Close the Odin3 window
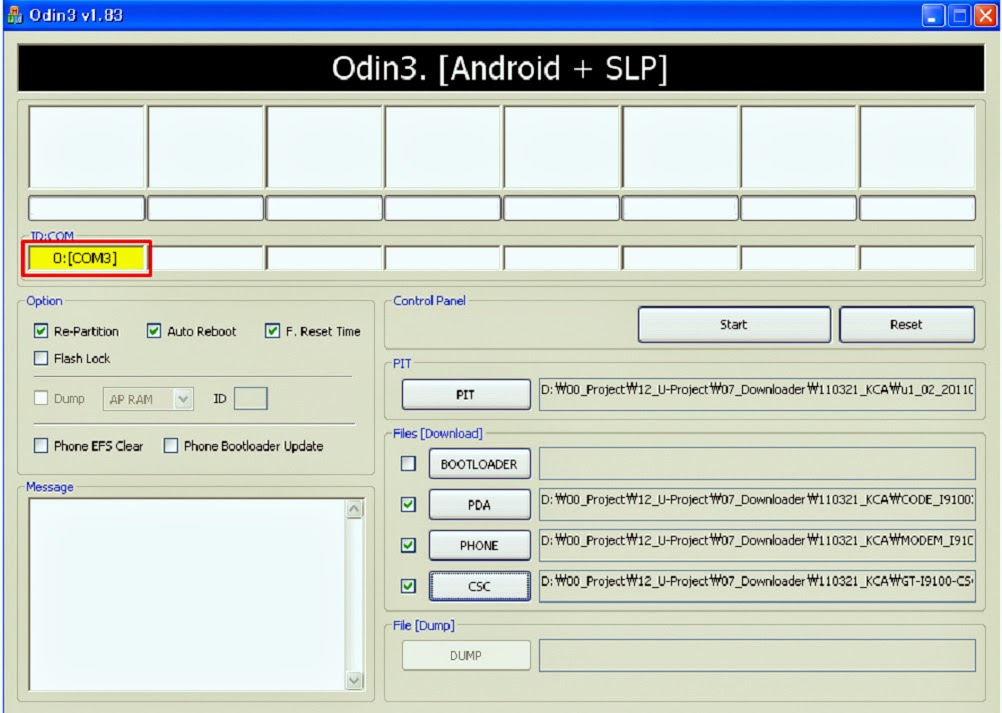 (985, 15)
